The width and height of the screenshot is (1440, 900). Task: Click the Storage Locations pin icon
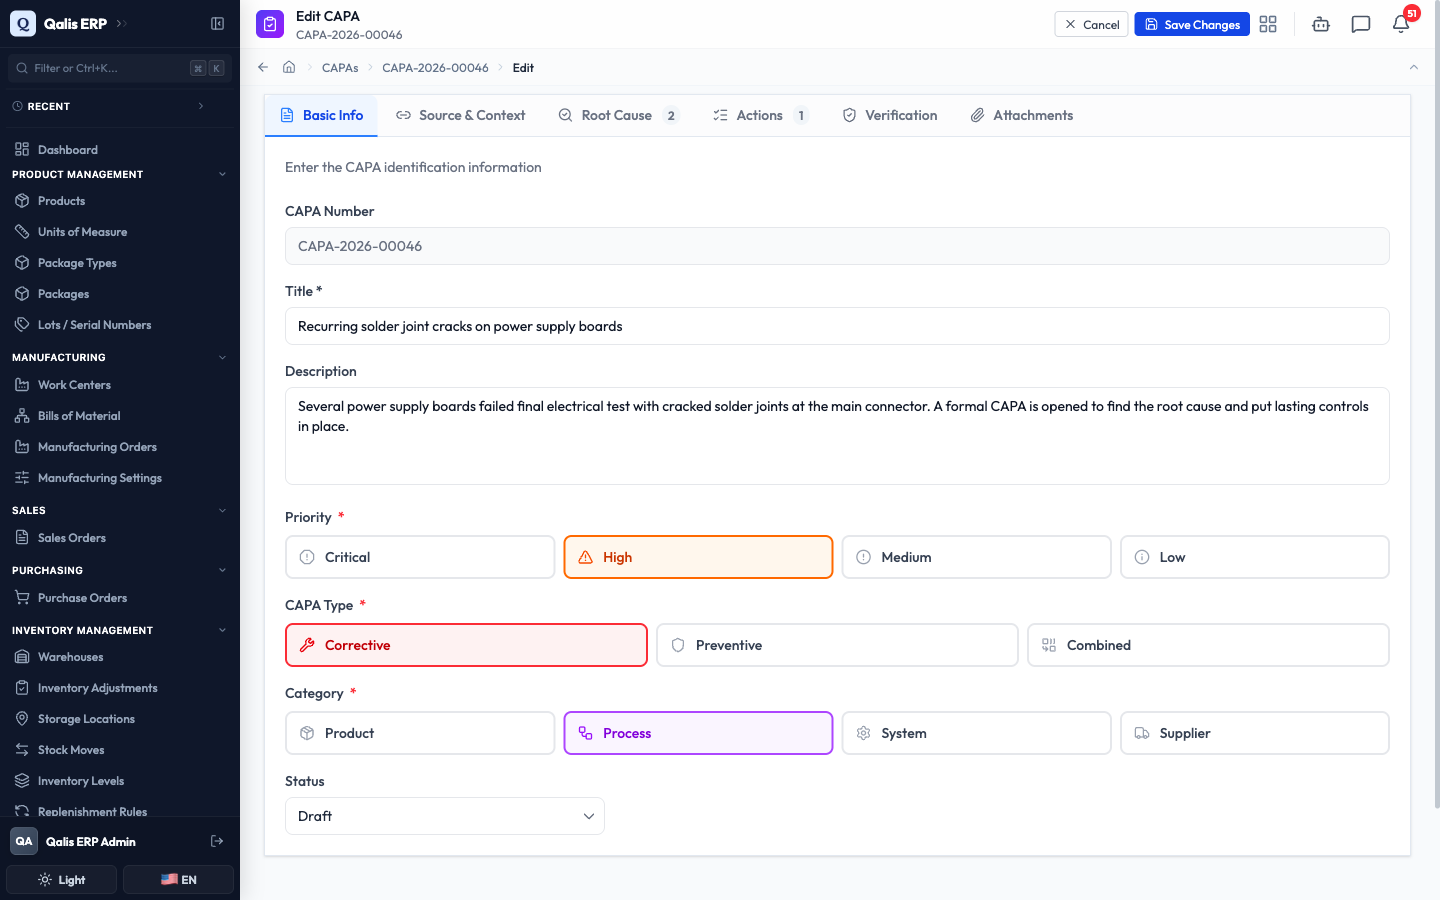(22, 718)
